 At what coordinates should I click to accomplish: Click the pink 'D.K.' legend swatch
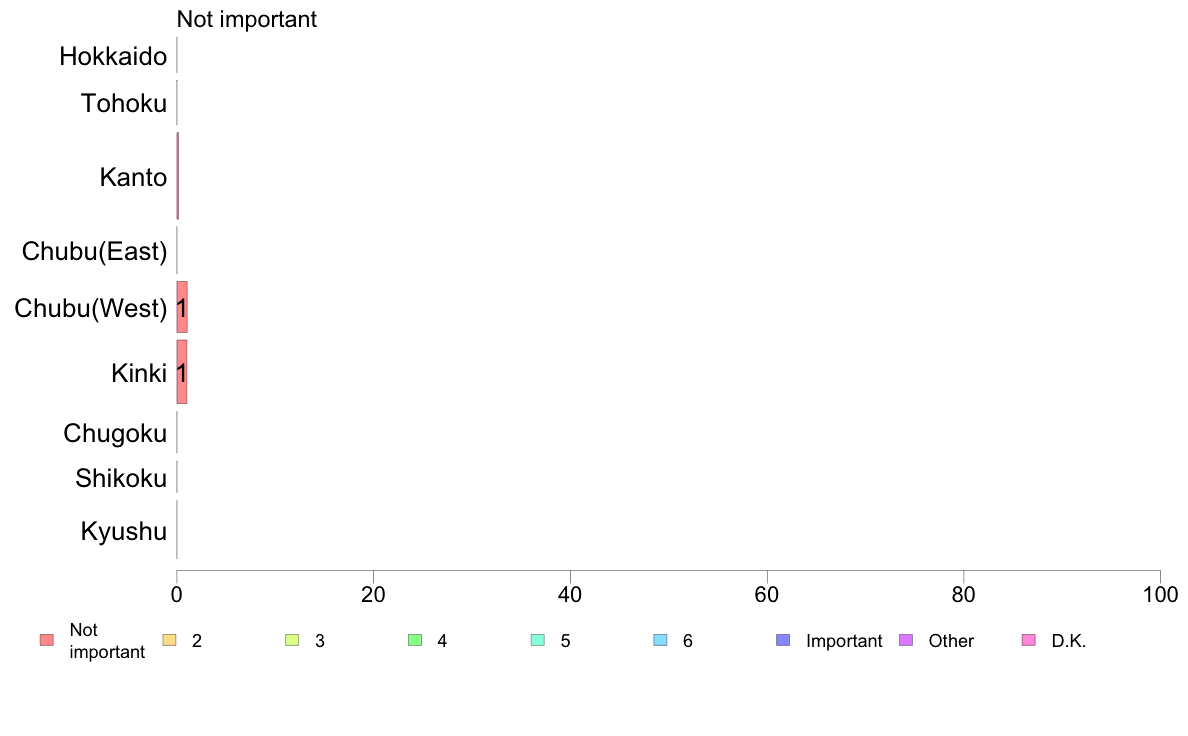pyautogui.click(x=1029, y=640)
